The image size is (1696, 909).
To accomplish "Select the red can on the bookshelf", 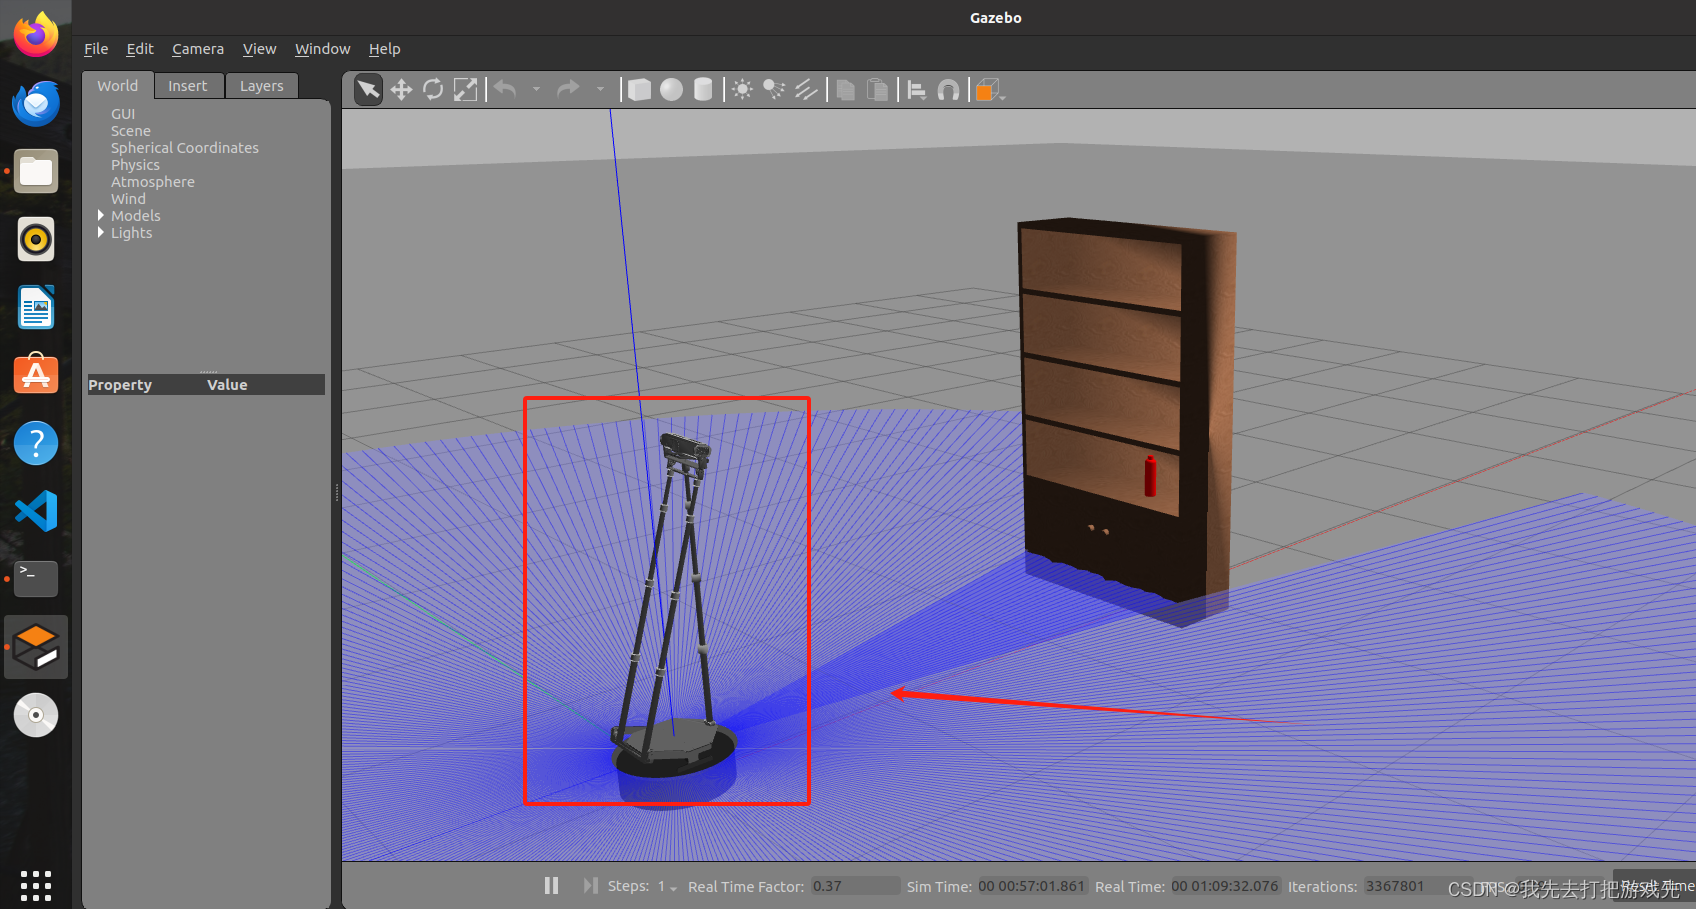I will tap(1150, 477).
